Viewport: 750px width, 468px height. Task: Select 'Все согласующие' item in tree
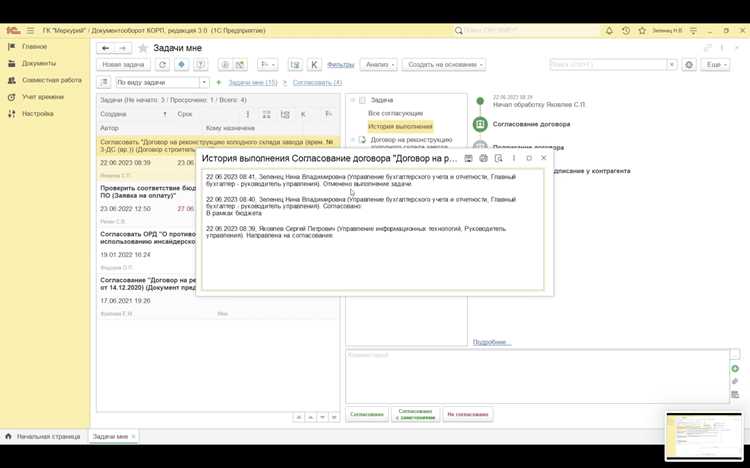pos(396,113)
